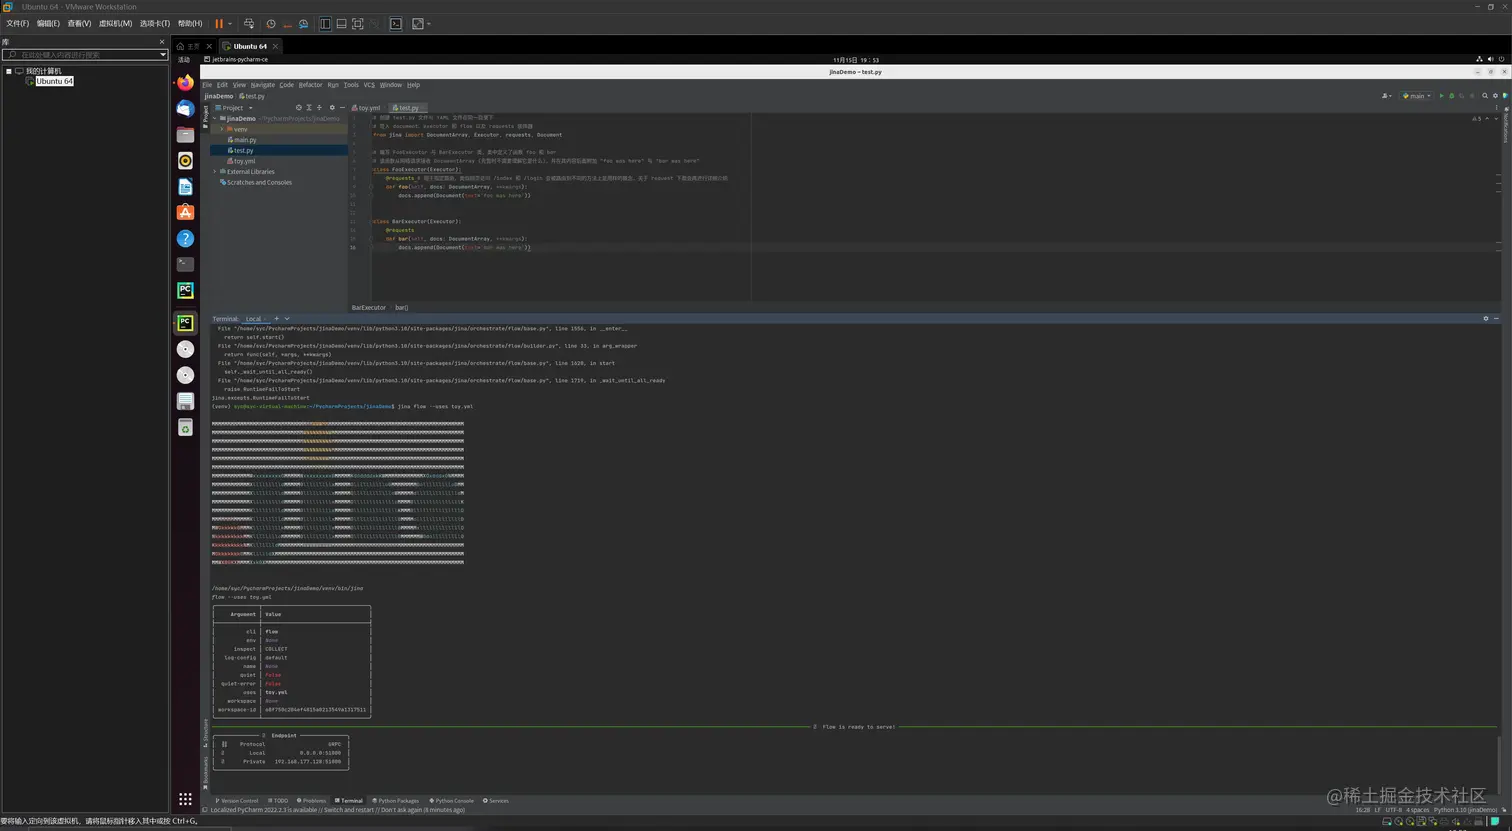Viewport: 1512px width, 831px height.
Task: Open the Trash in the dock
Action: click(x=185, y=428)
